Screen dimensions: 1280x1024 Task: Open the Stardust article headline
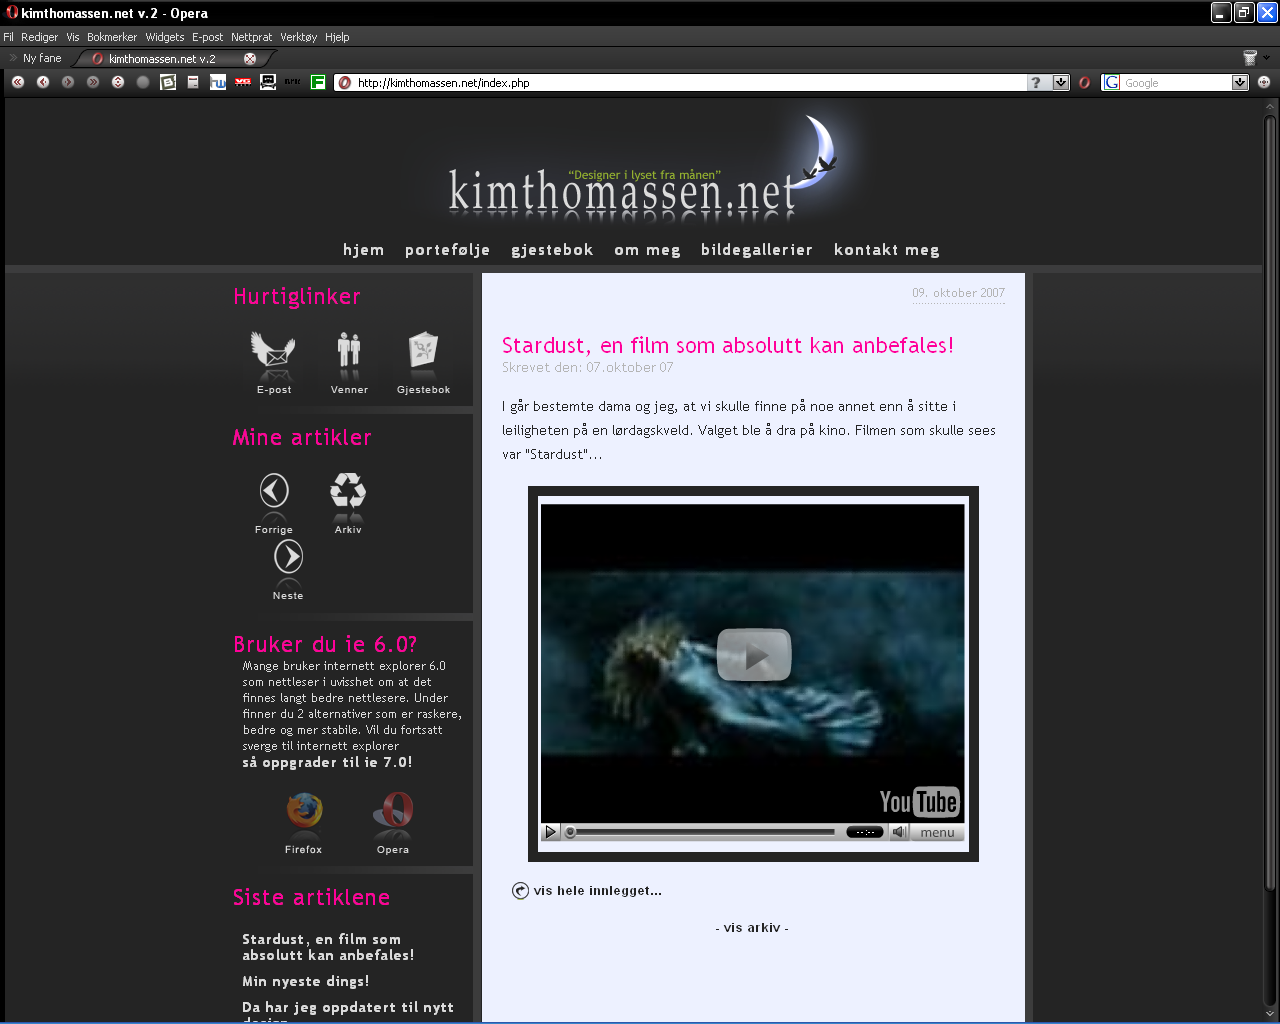pos(727,346)
